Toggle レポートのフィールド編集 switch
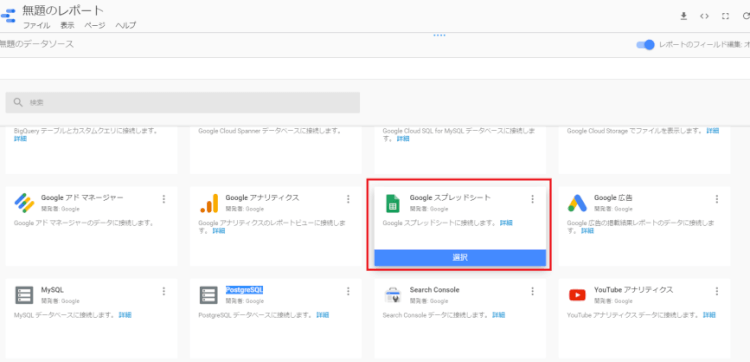 645,44
